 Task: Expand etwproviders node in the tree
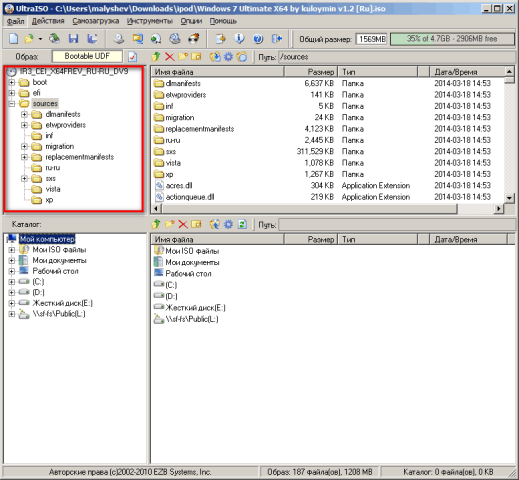coord(24,125)
